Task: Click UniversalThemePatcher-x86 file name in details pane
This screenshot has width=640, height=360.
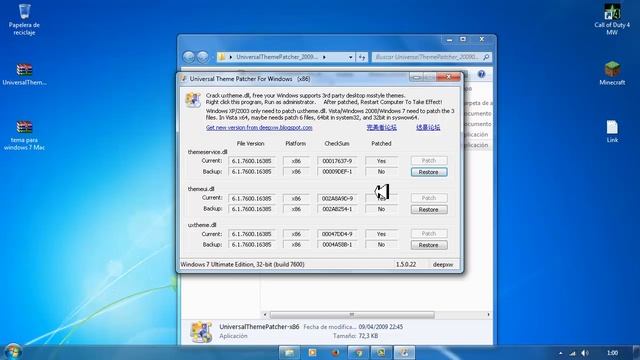Action: coord(259,327)
